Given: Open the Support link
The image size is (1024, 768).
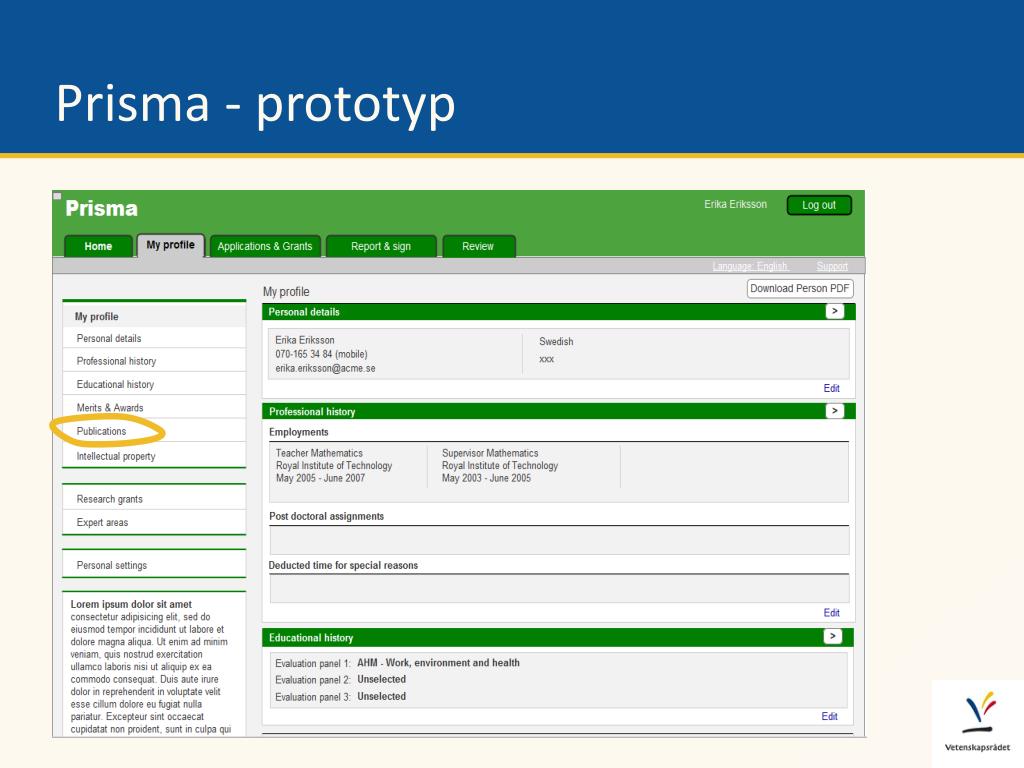Looking at the screenshot, I should [832, 266].
